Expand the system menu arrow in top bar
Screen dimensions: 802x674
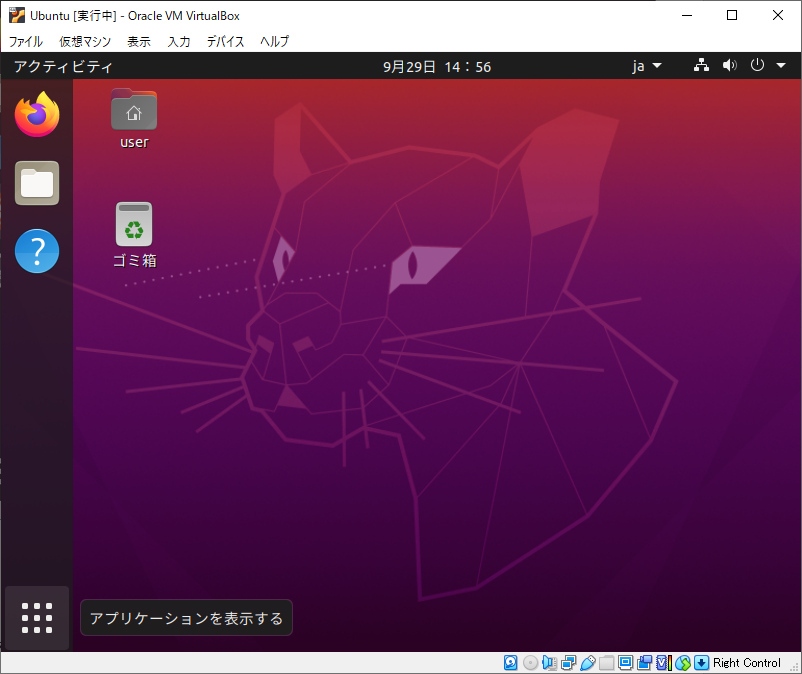click(781, 65)
